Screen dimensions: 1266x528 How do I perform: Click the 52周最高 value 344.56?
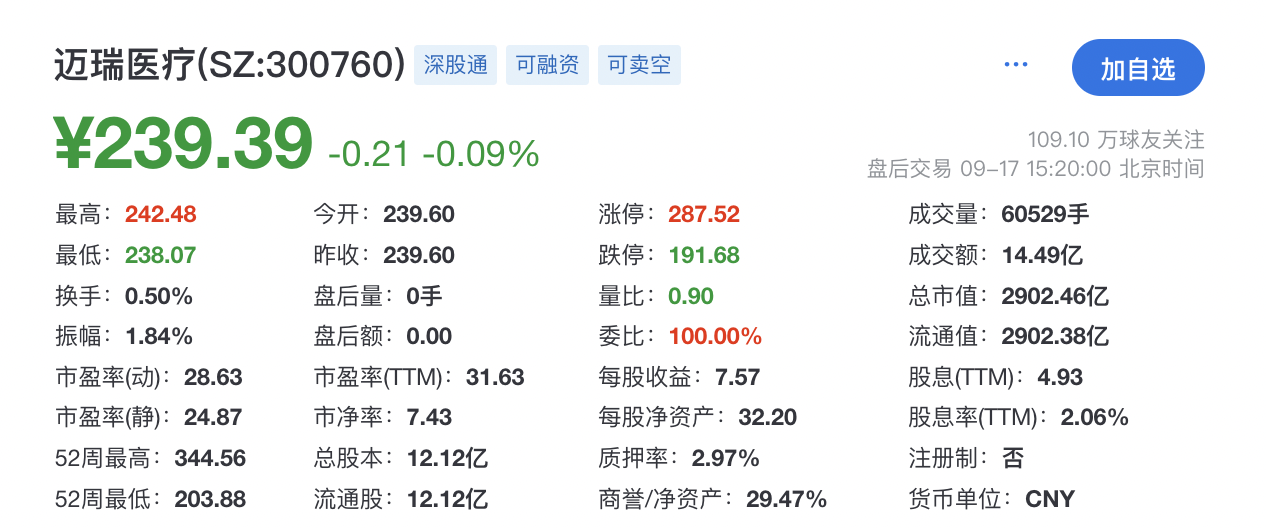210,458
